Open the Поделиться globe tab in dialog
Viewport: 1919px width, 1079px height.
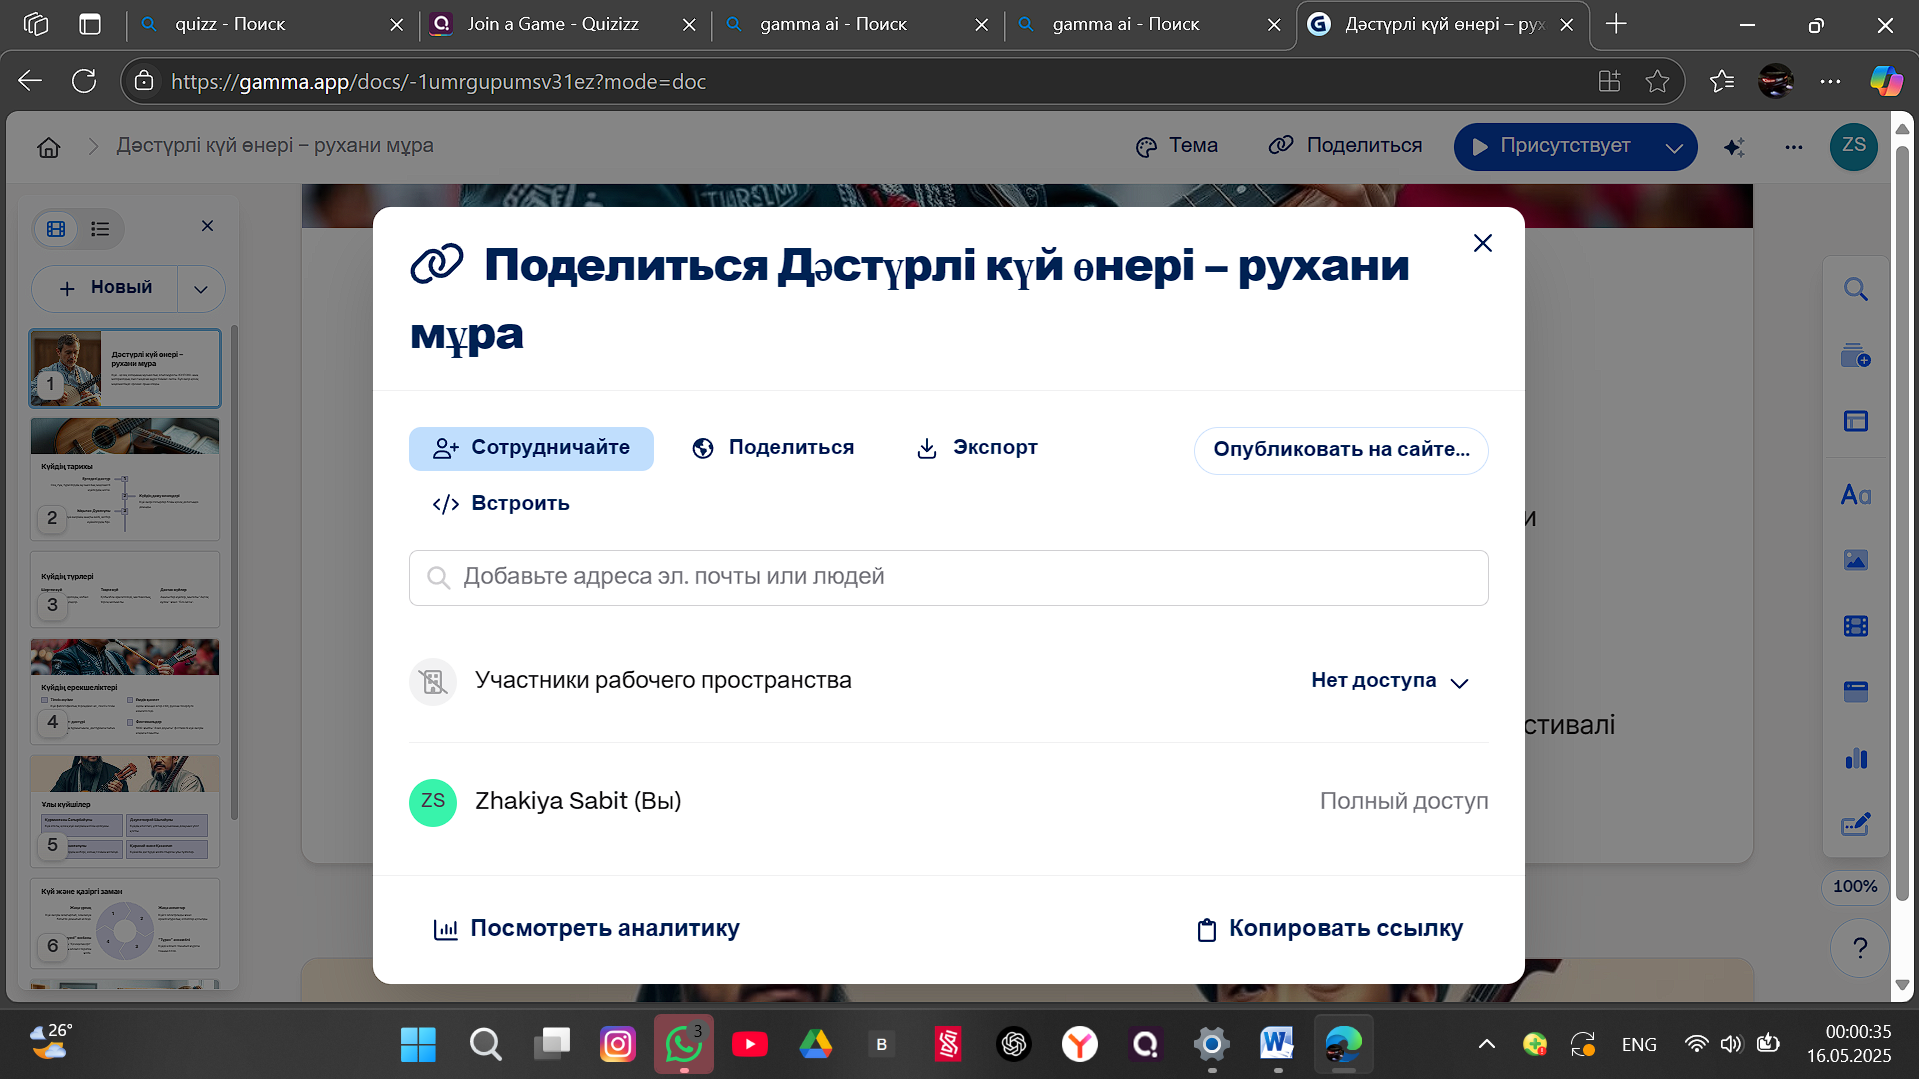(773, 448)
